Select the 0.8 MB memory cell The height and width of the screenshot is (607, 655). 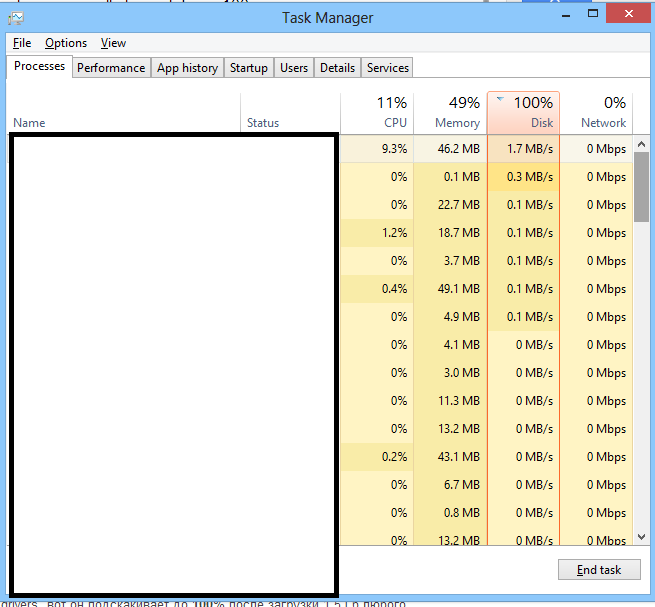click(450, 513)
